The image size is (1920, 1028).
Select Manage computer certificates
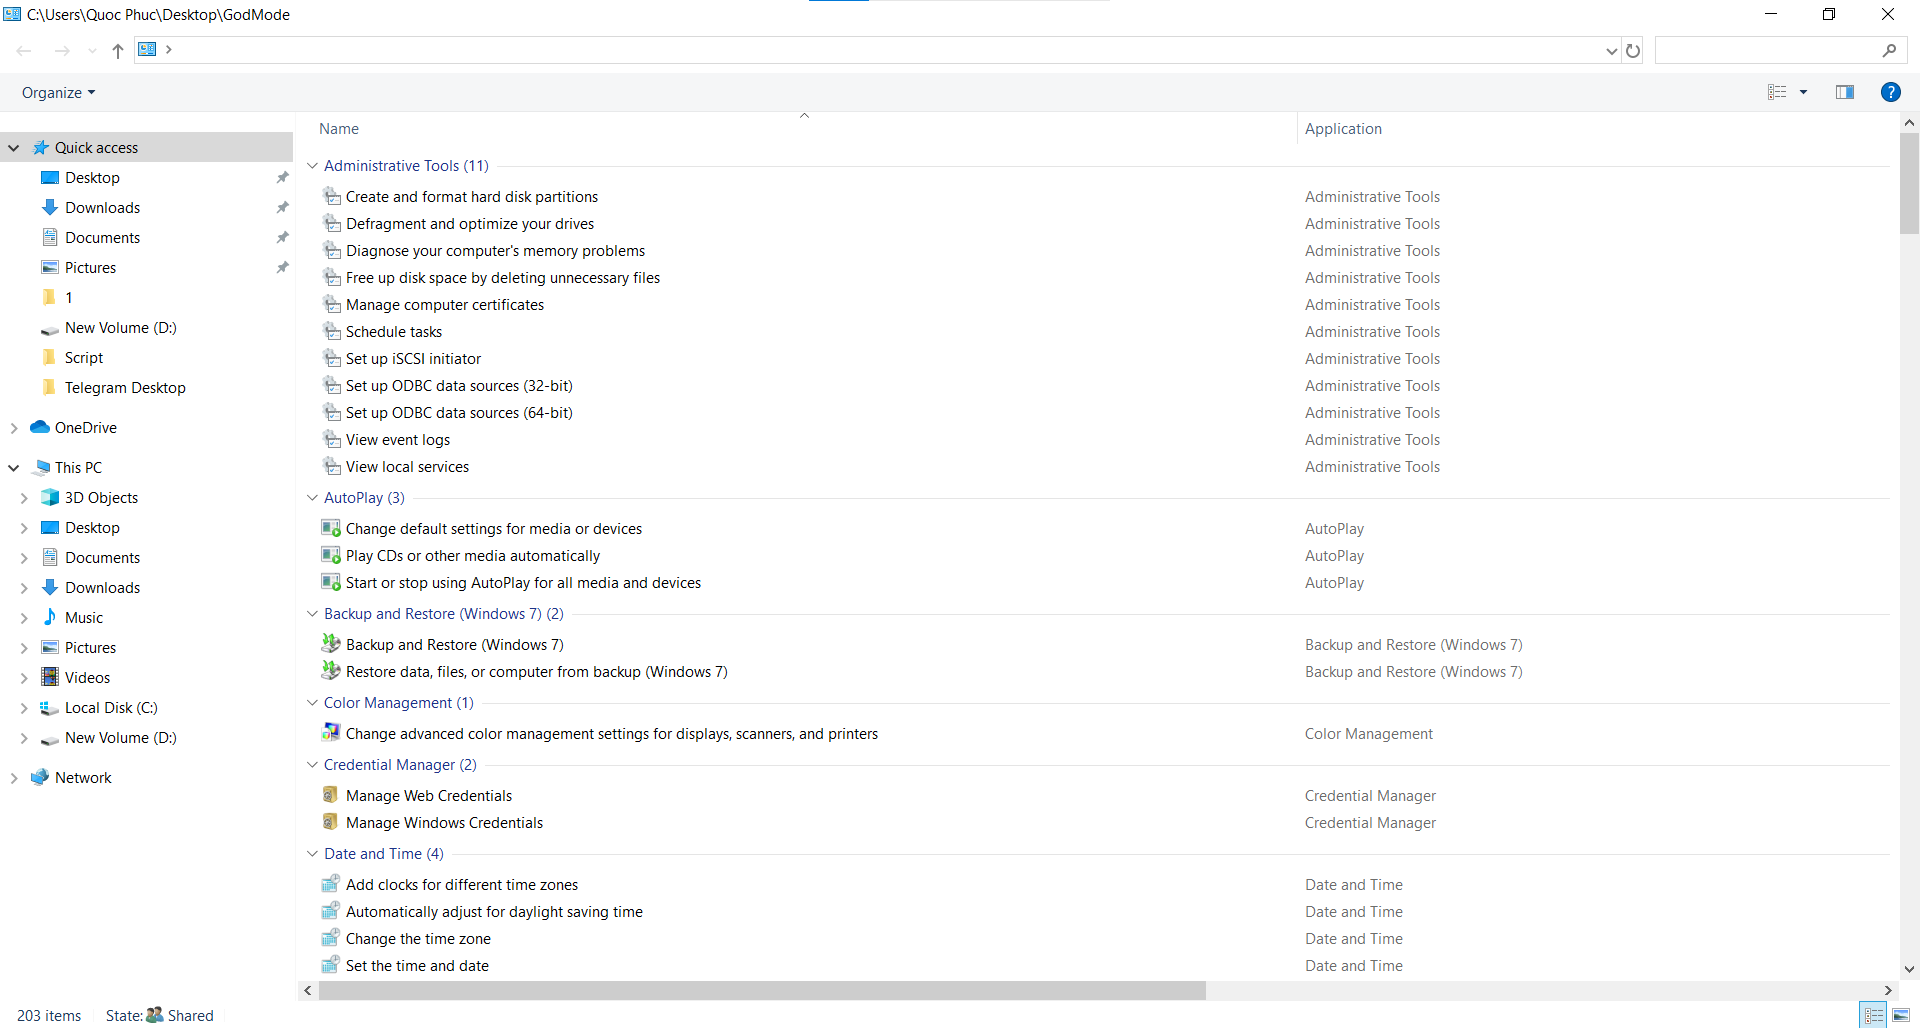click(445, 305)
